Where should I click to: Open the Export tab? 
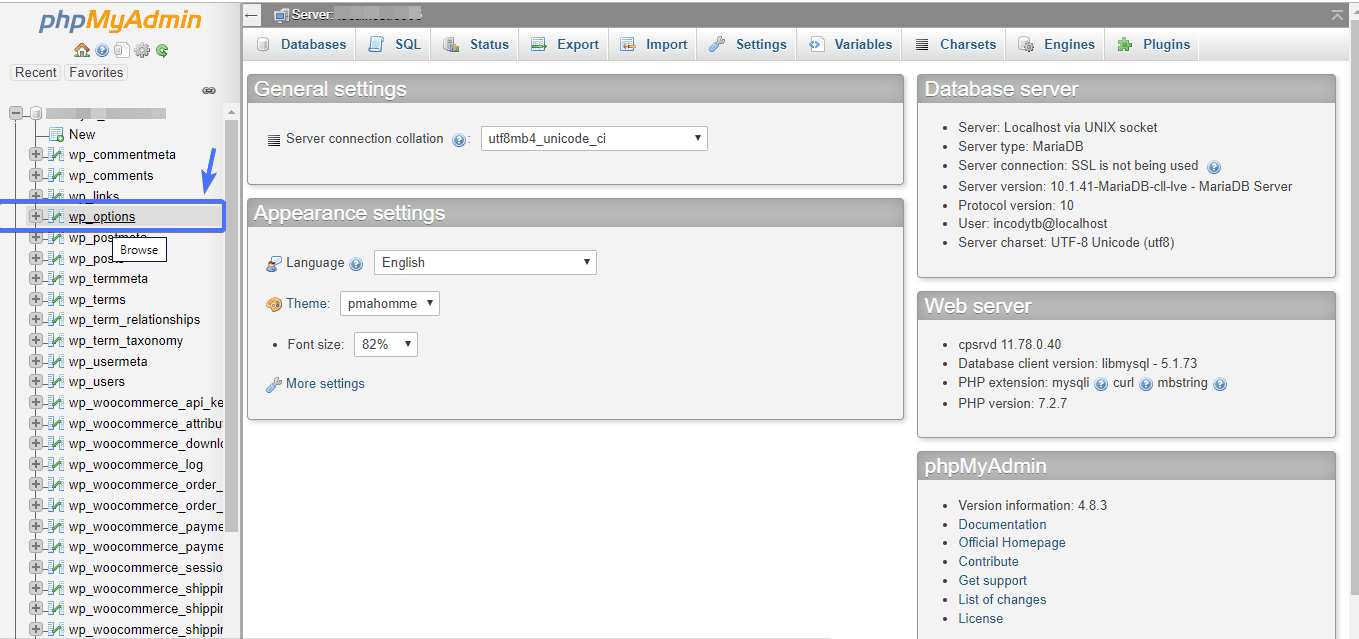(565, 45)
